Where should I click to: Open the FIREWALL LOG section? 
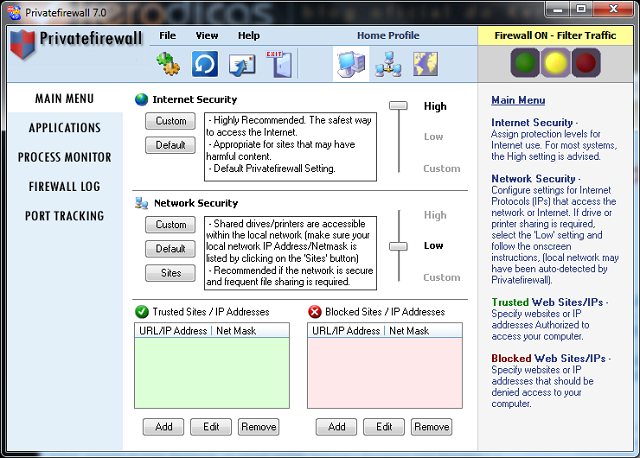(64, 187)
